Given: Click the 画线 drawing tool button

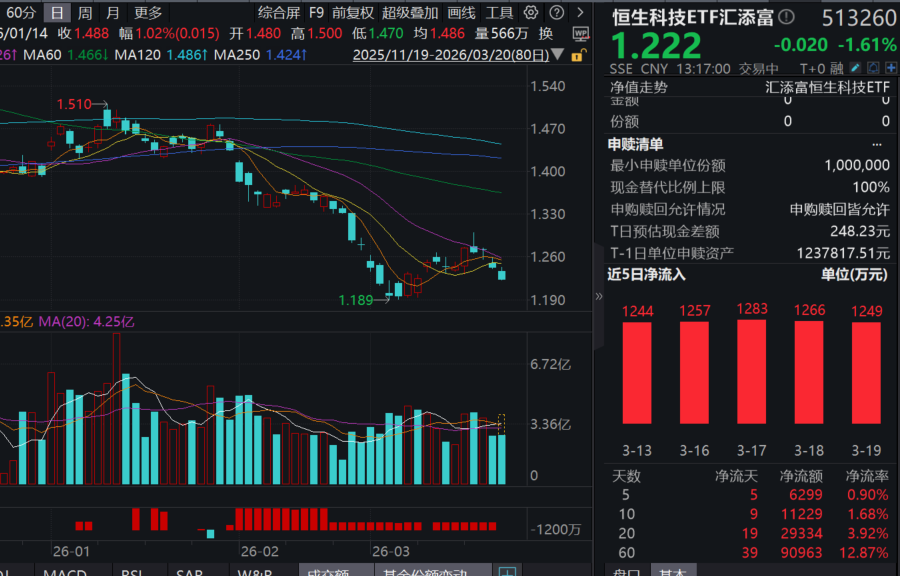Looking at the screenshot, I should click(x=461, y=13).
